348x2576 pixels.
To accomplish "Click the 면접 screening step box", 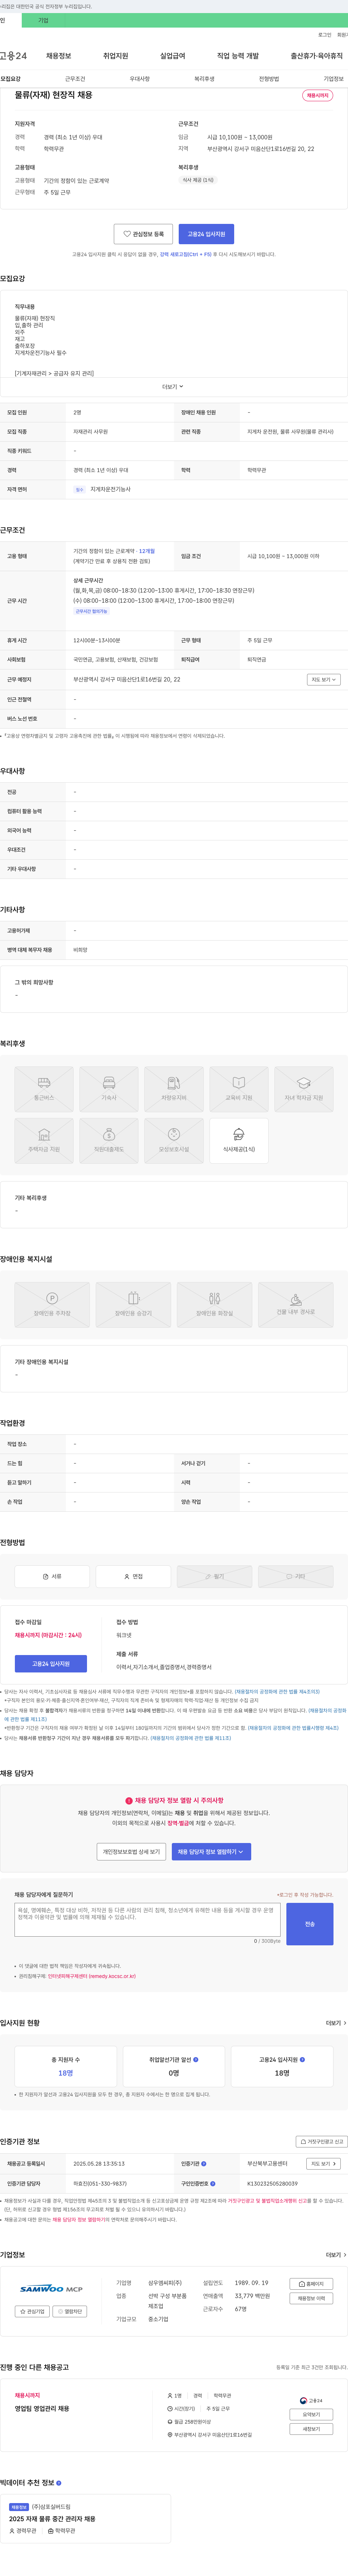I will point(133,1576).
